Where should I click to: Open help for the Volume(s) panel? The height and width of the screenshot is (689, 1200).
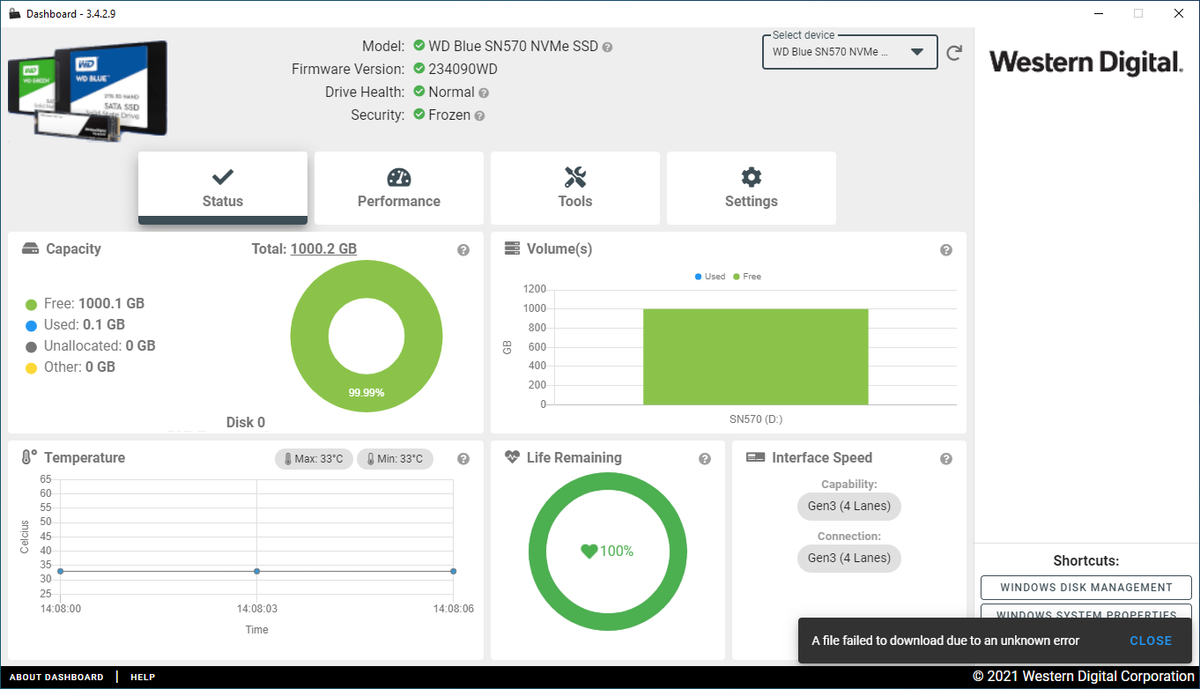(946, 250)
